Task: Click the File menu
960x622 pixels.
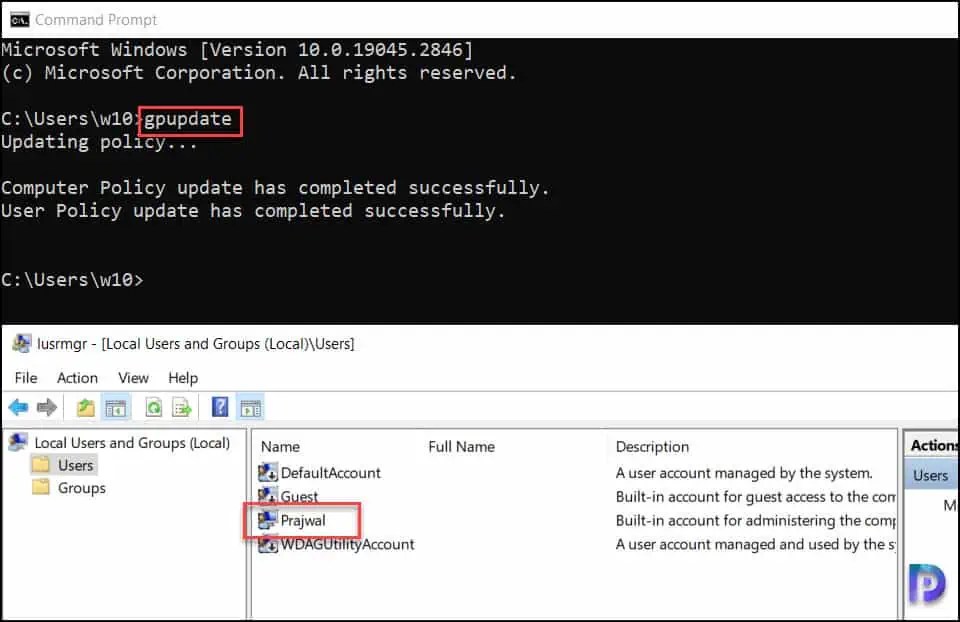Action: pyautogui.click(x=26, y=378)
